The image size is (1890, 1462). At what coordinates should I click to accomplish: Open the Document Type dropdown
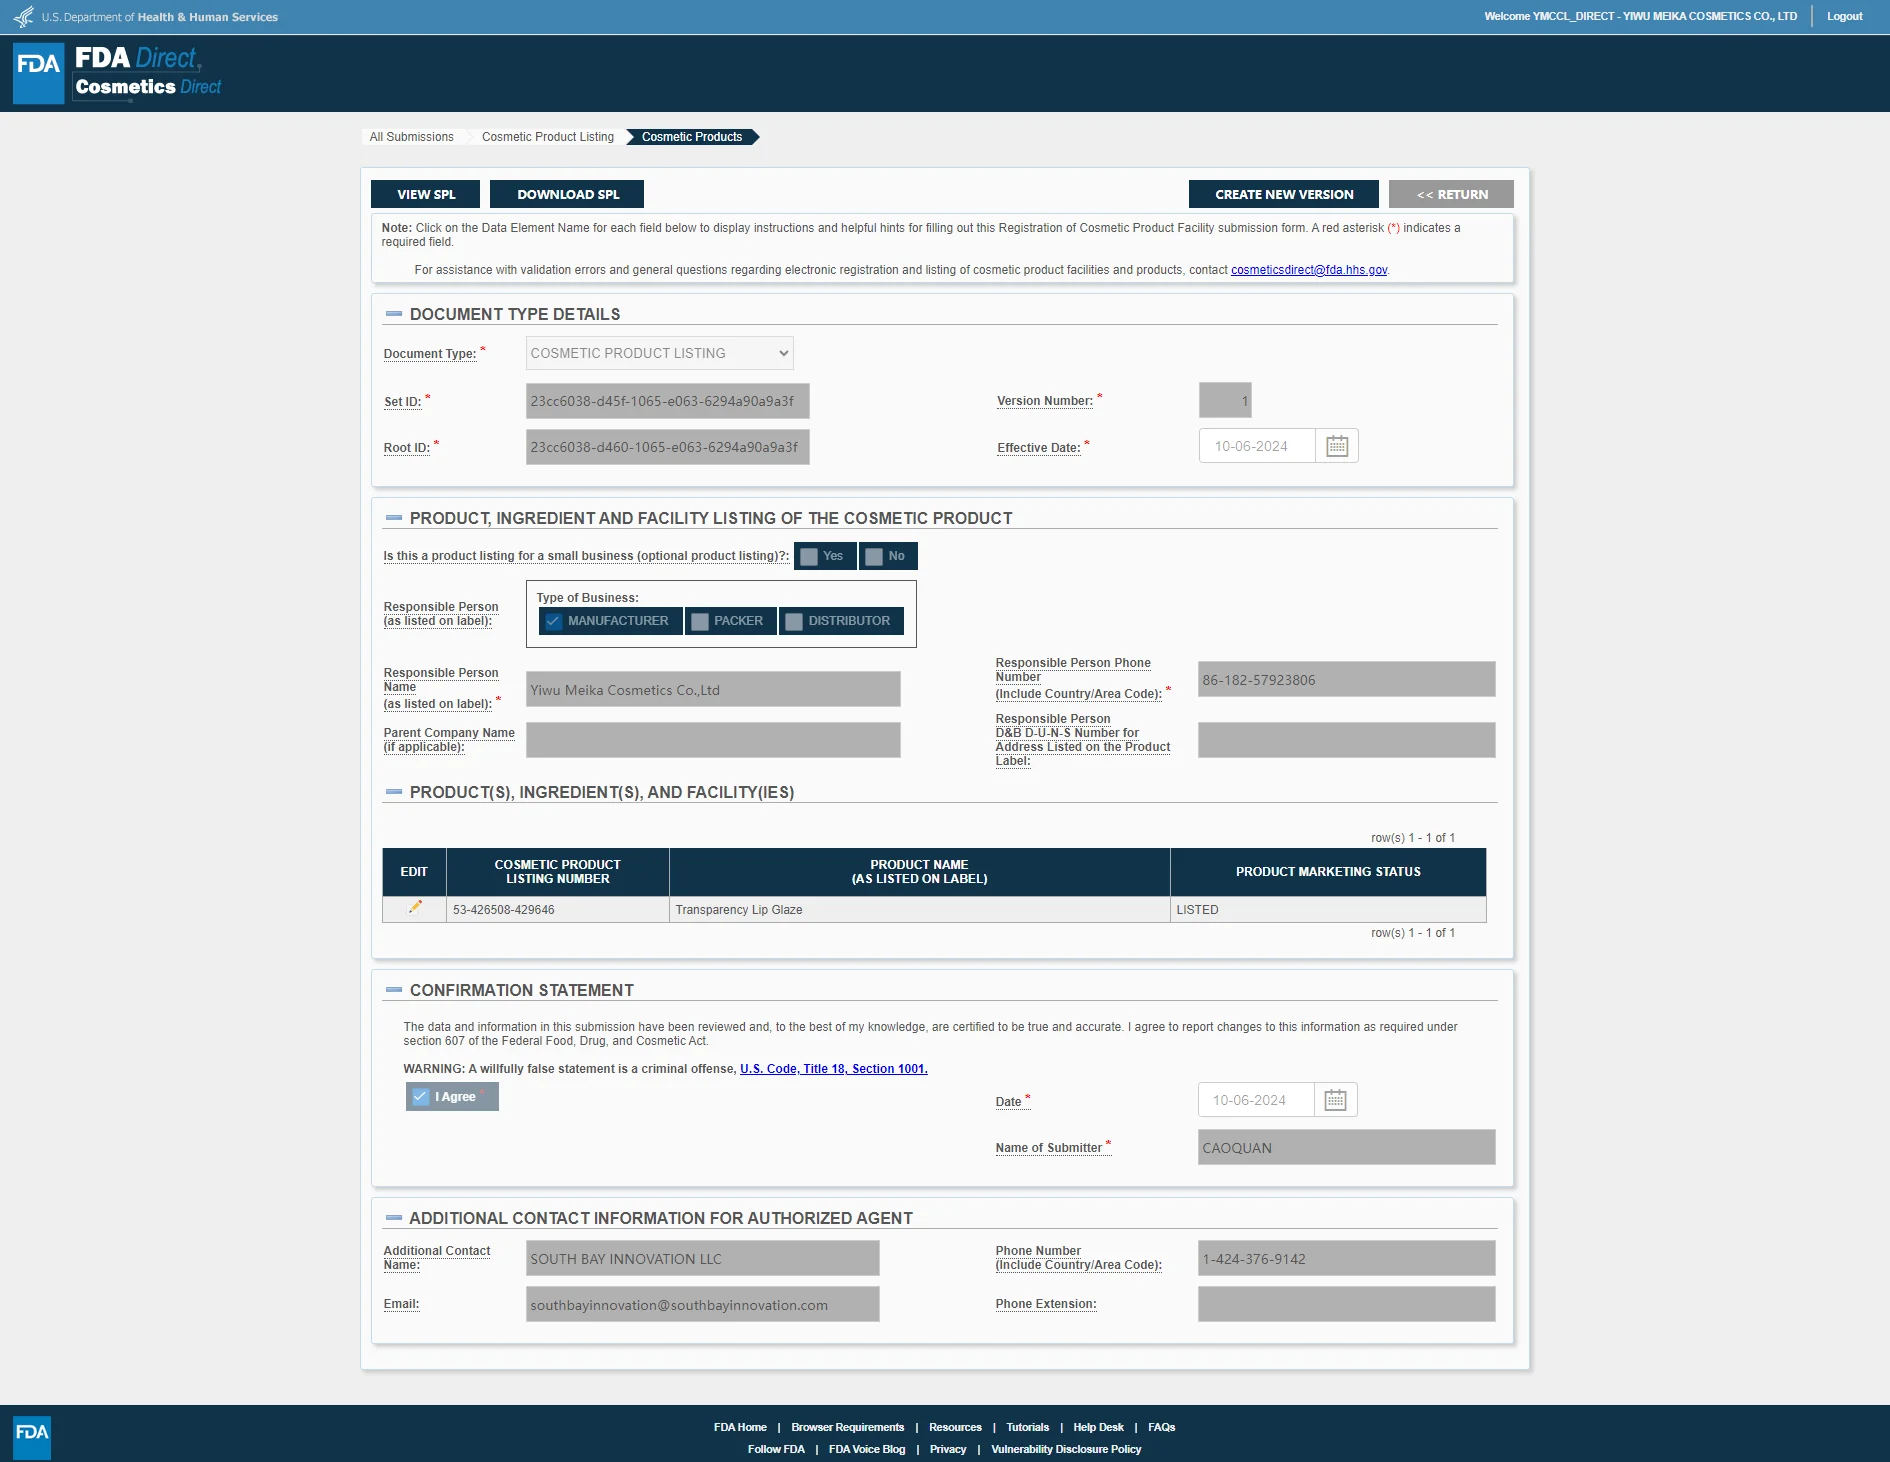click(660, 353)
